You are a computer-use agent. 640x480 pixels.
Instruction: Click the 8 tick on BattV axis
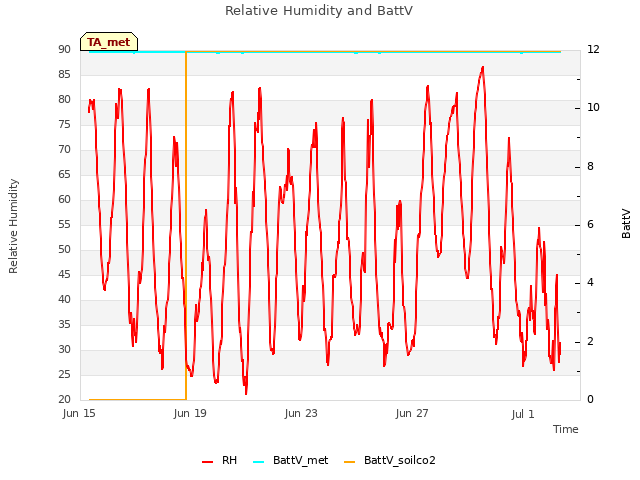590,167
